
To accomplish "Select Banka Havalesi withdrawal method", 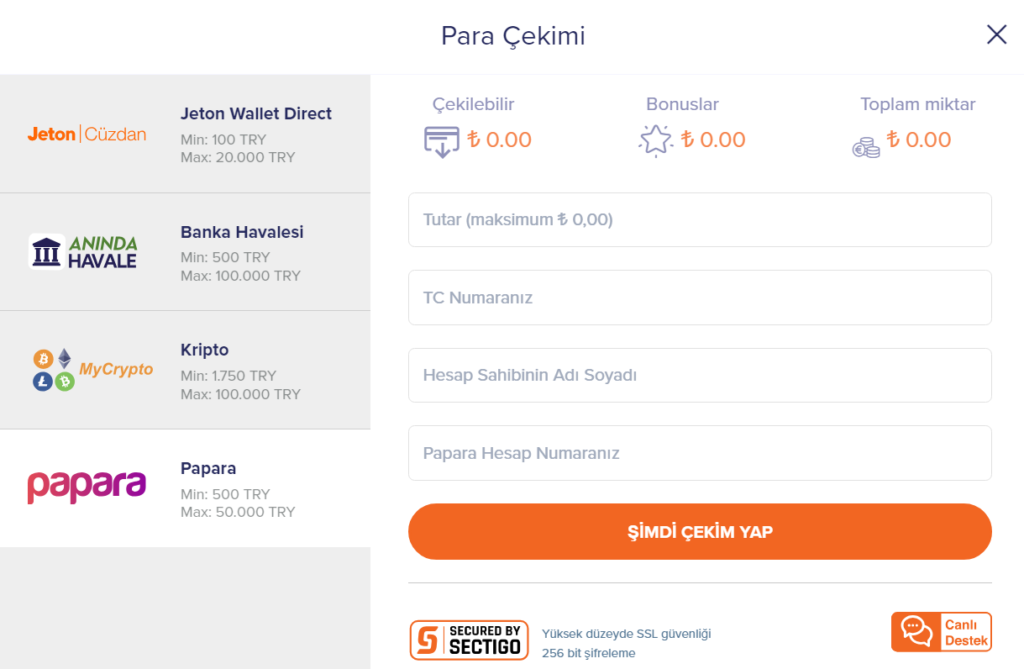I will click(185, 252).
